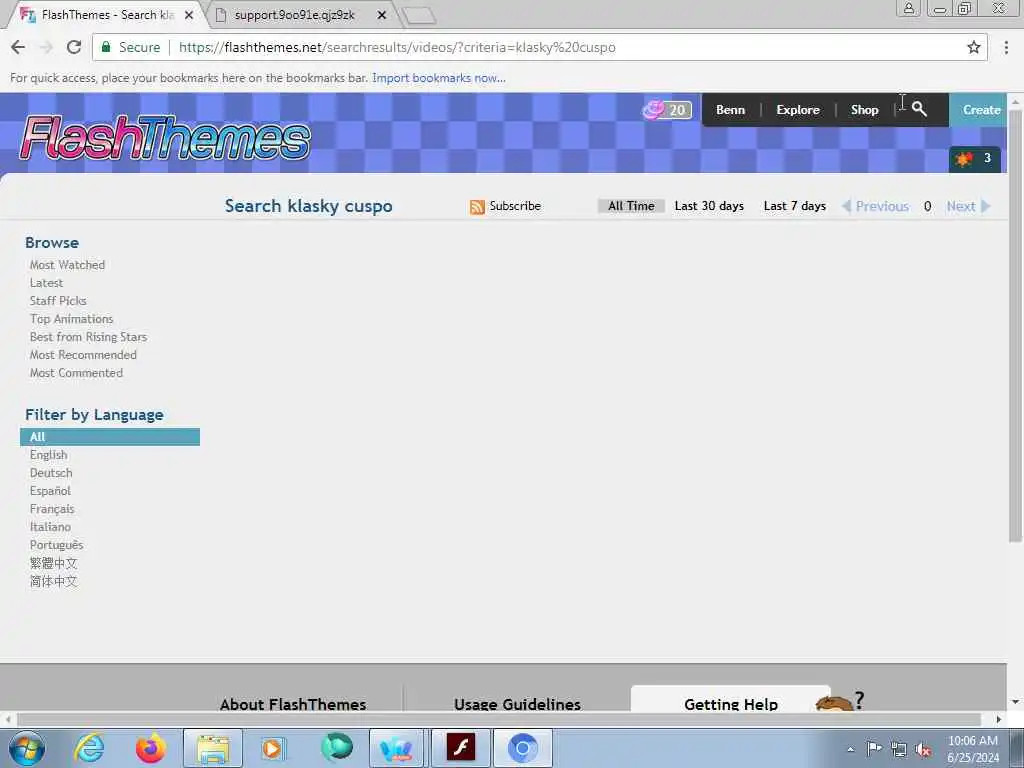Open the coin balance icon showing 20

click(666, 110)
